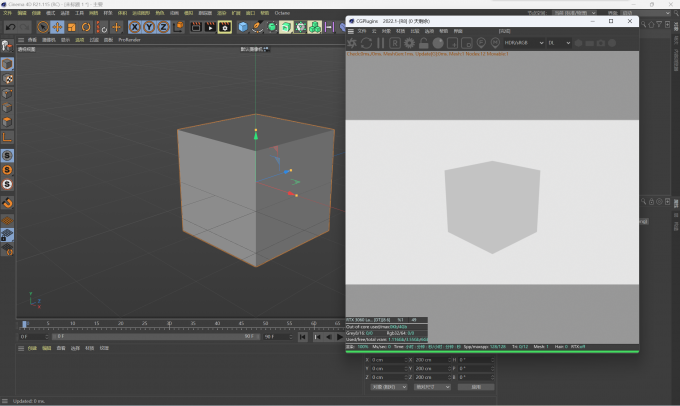Screen dimensions: 680x406
Task: Toggle Enable Snap magnet icon
Action: click(x=7, y=203)
